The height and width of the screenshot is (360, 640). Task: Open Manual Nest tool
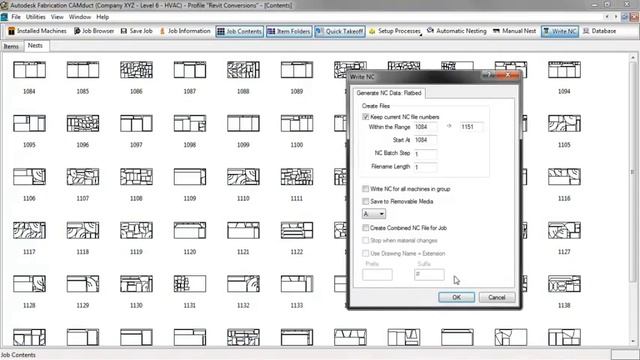click(x=514, y=31)
